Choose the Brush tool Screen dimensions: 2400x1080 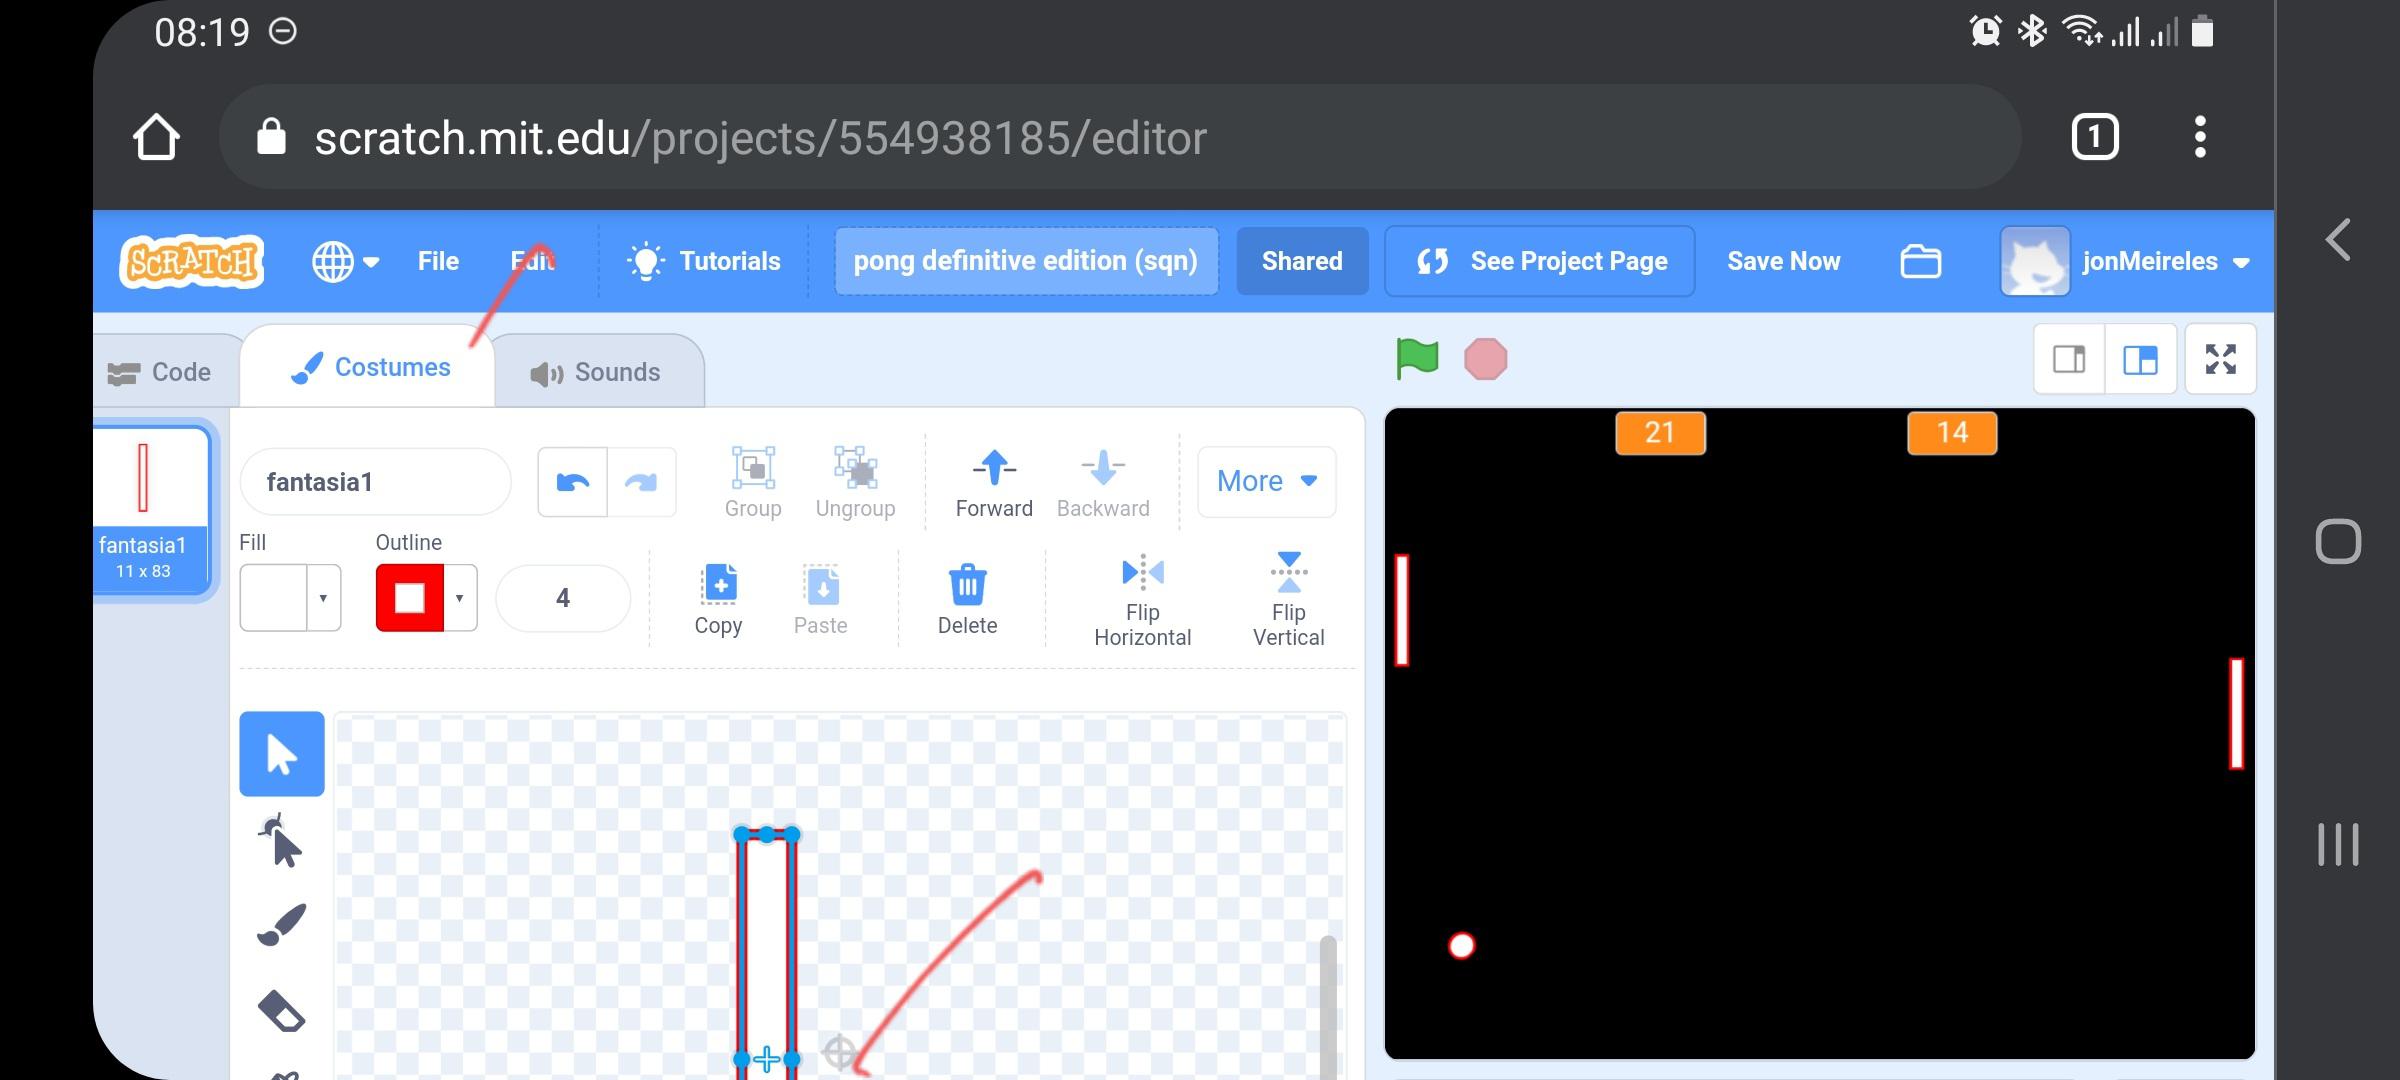[282, 925]
